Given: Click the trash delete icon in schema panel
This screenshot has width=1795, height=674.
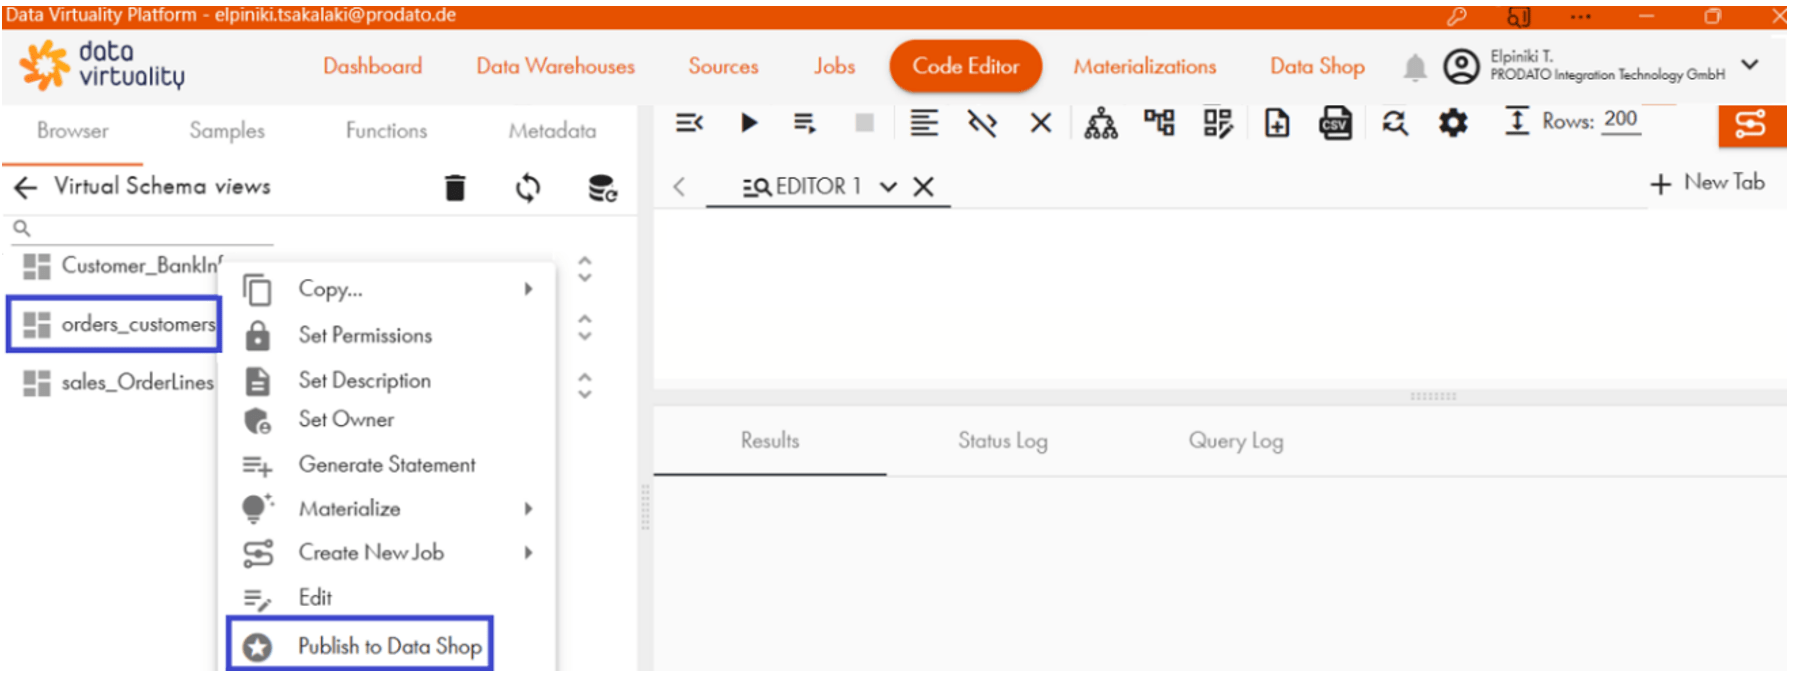Looking at the screenshot, I should 455,187.
